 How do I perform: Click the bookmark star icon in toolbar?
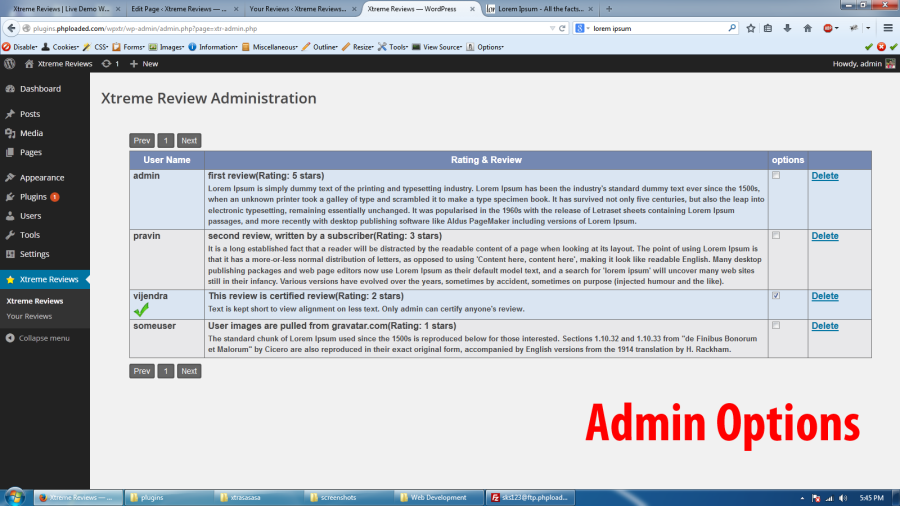click(751, 28)
